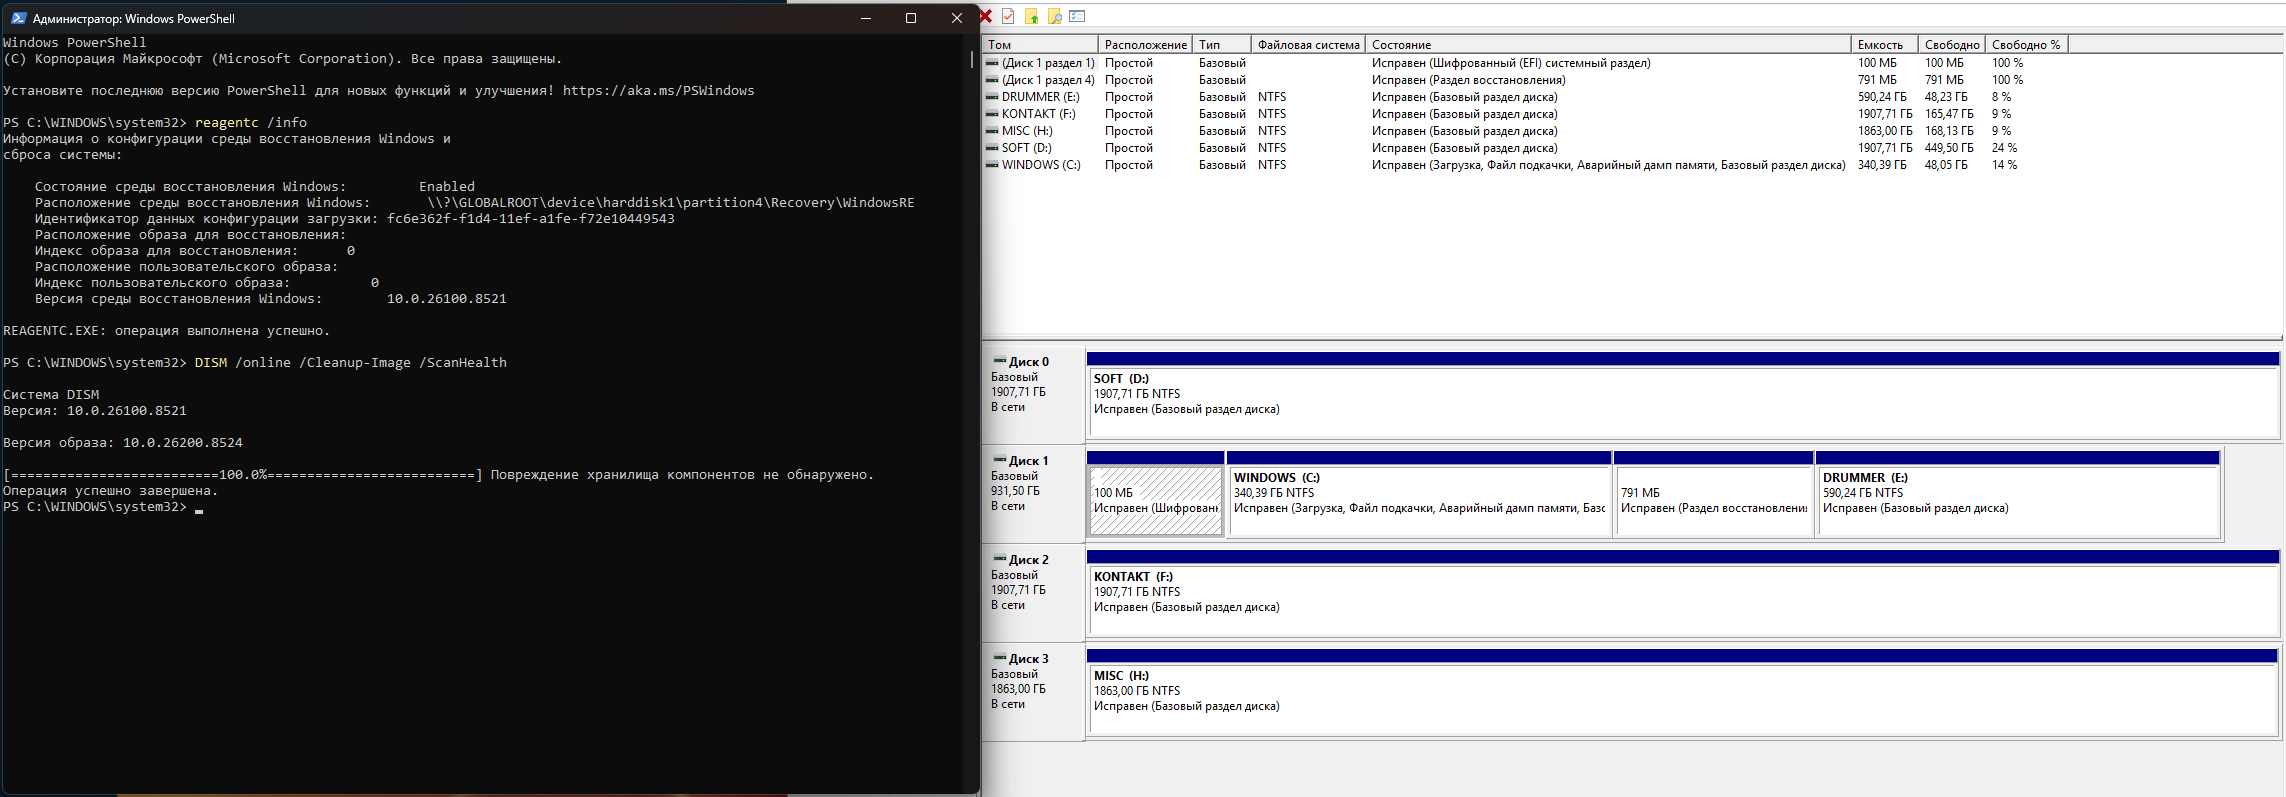The image size is (2286, 797).
Task: Click free space cell '449,50 ГБ'
Action: (1949, 148)
